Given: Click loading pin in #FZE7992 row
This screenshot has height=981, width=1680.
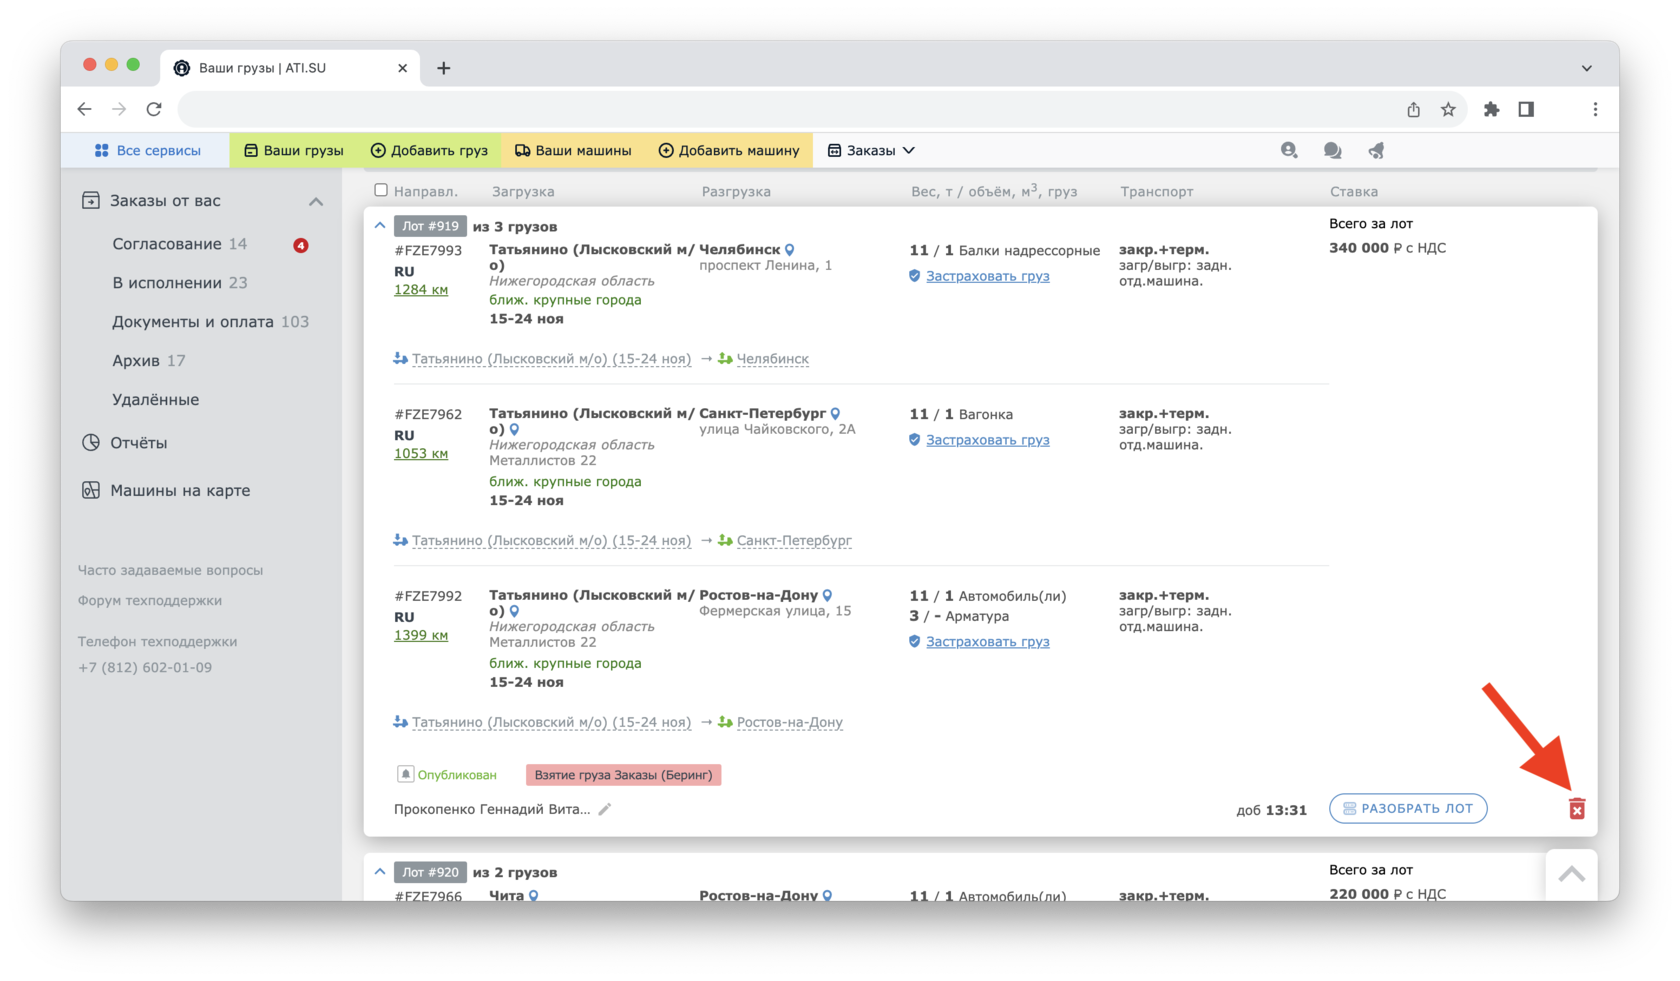Looking at the screenshot, I should (x=515, y=612).
